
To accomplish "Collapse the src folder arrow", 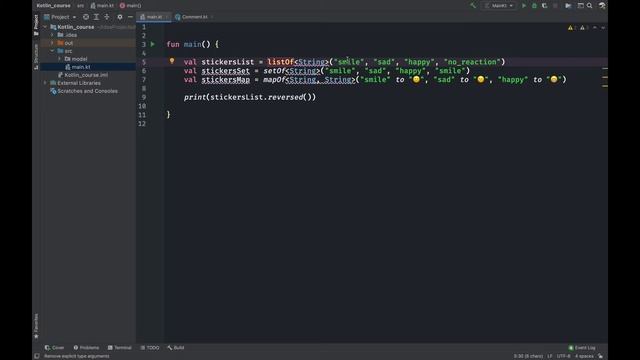I will [52, 51].
